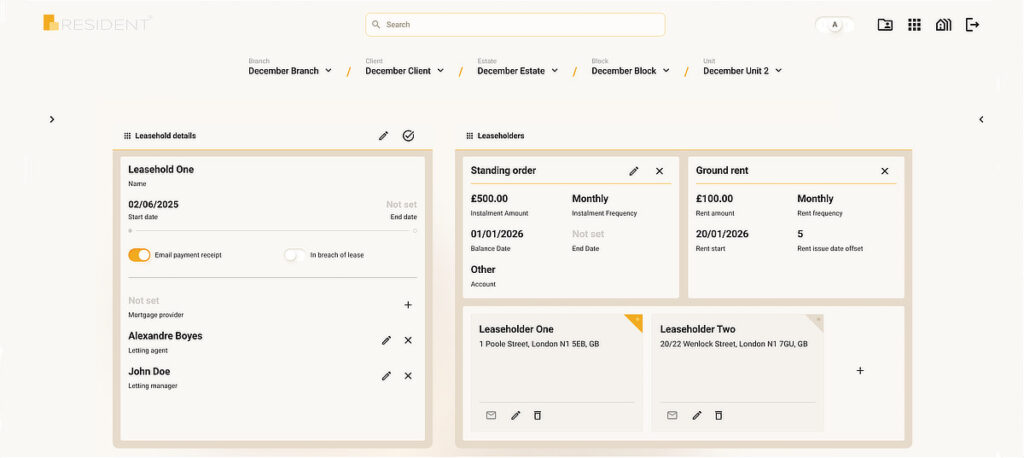Click the edit pencil for Leasehold details
This screenshot has height=458, width=1024.
383,136
